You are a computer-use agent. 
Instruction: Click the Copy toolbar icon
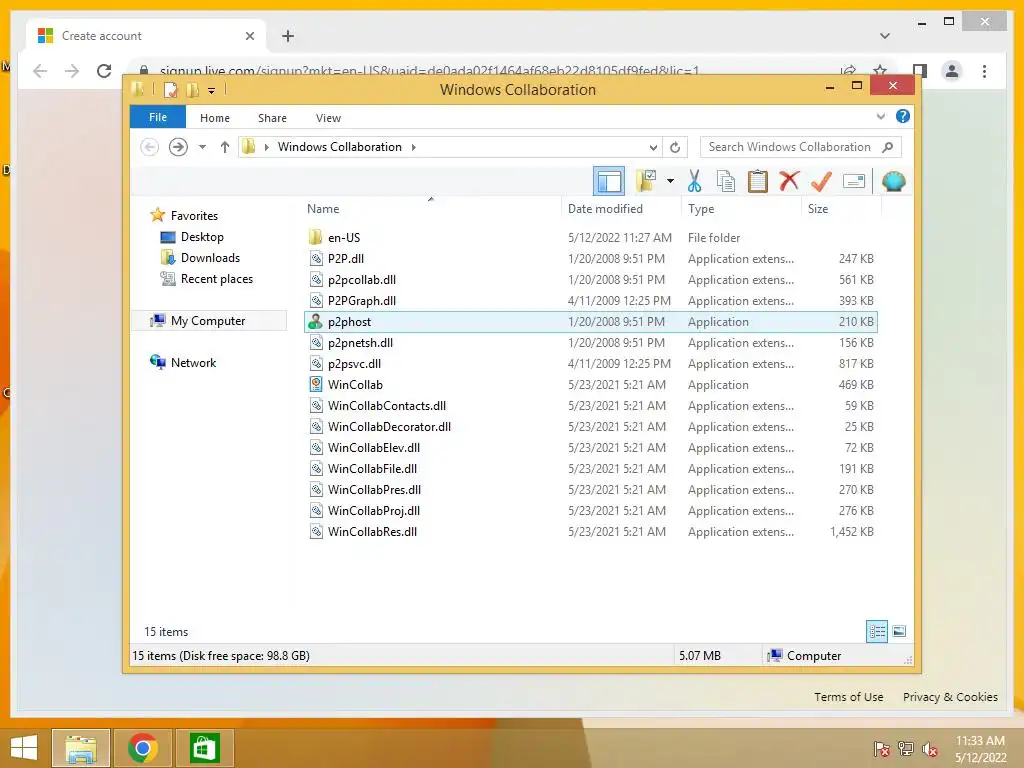coord(726,181)
